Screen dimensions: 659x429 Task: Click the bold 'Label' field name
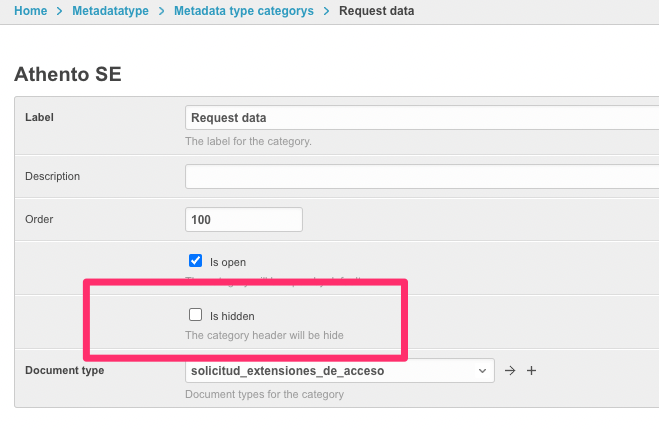39,117
